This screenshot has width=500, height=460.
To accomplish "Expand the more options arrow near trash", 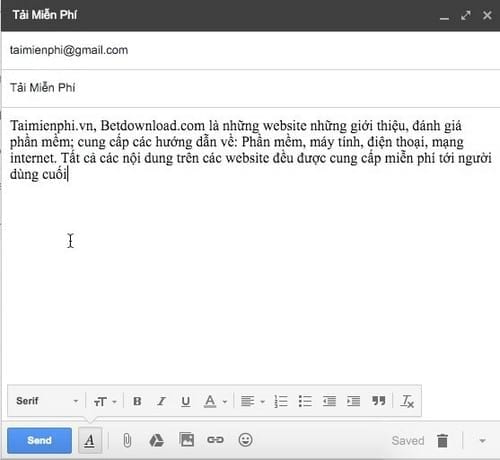I will click(x=482, y=441).
